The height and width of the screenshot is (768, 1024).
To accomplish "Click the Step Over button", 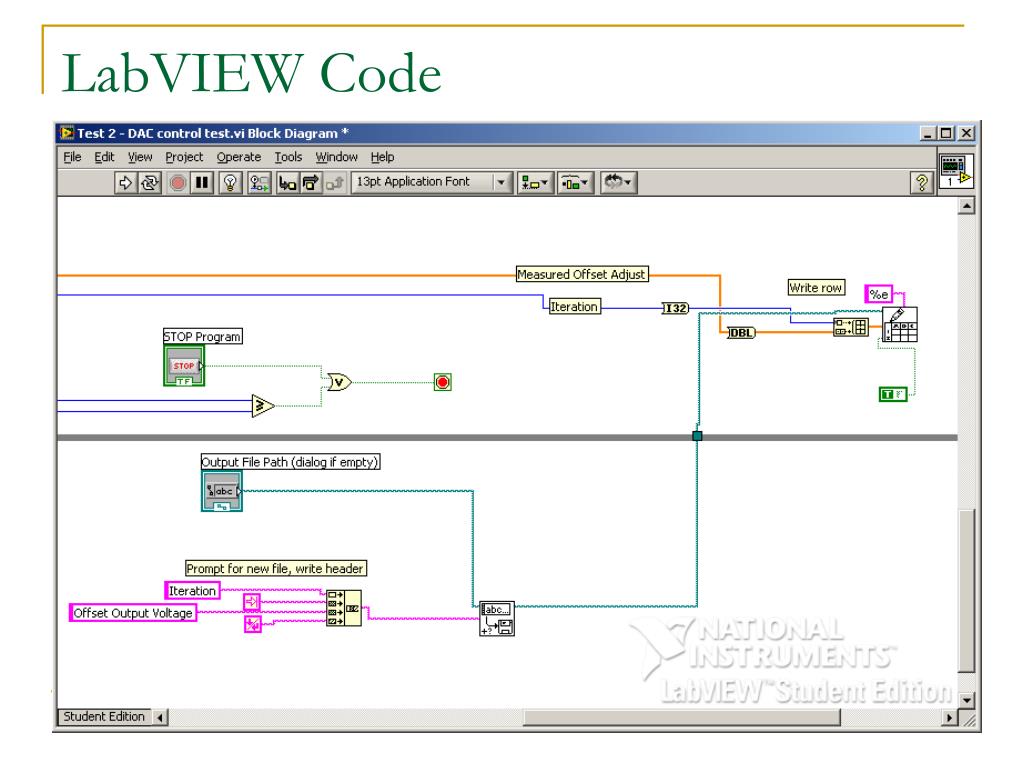I will (310, 183).
